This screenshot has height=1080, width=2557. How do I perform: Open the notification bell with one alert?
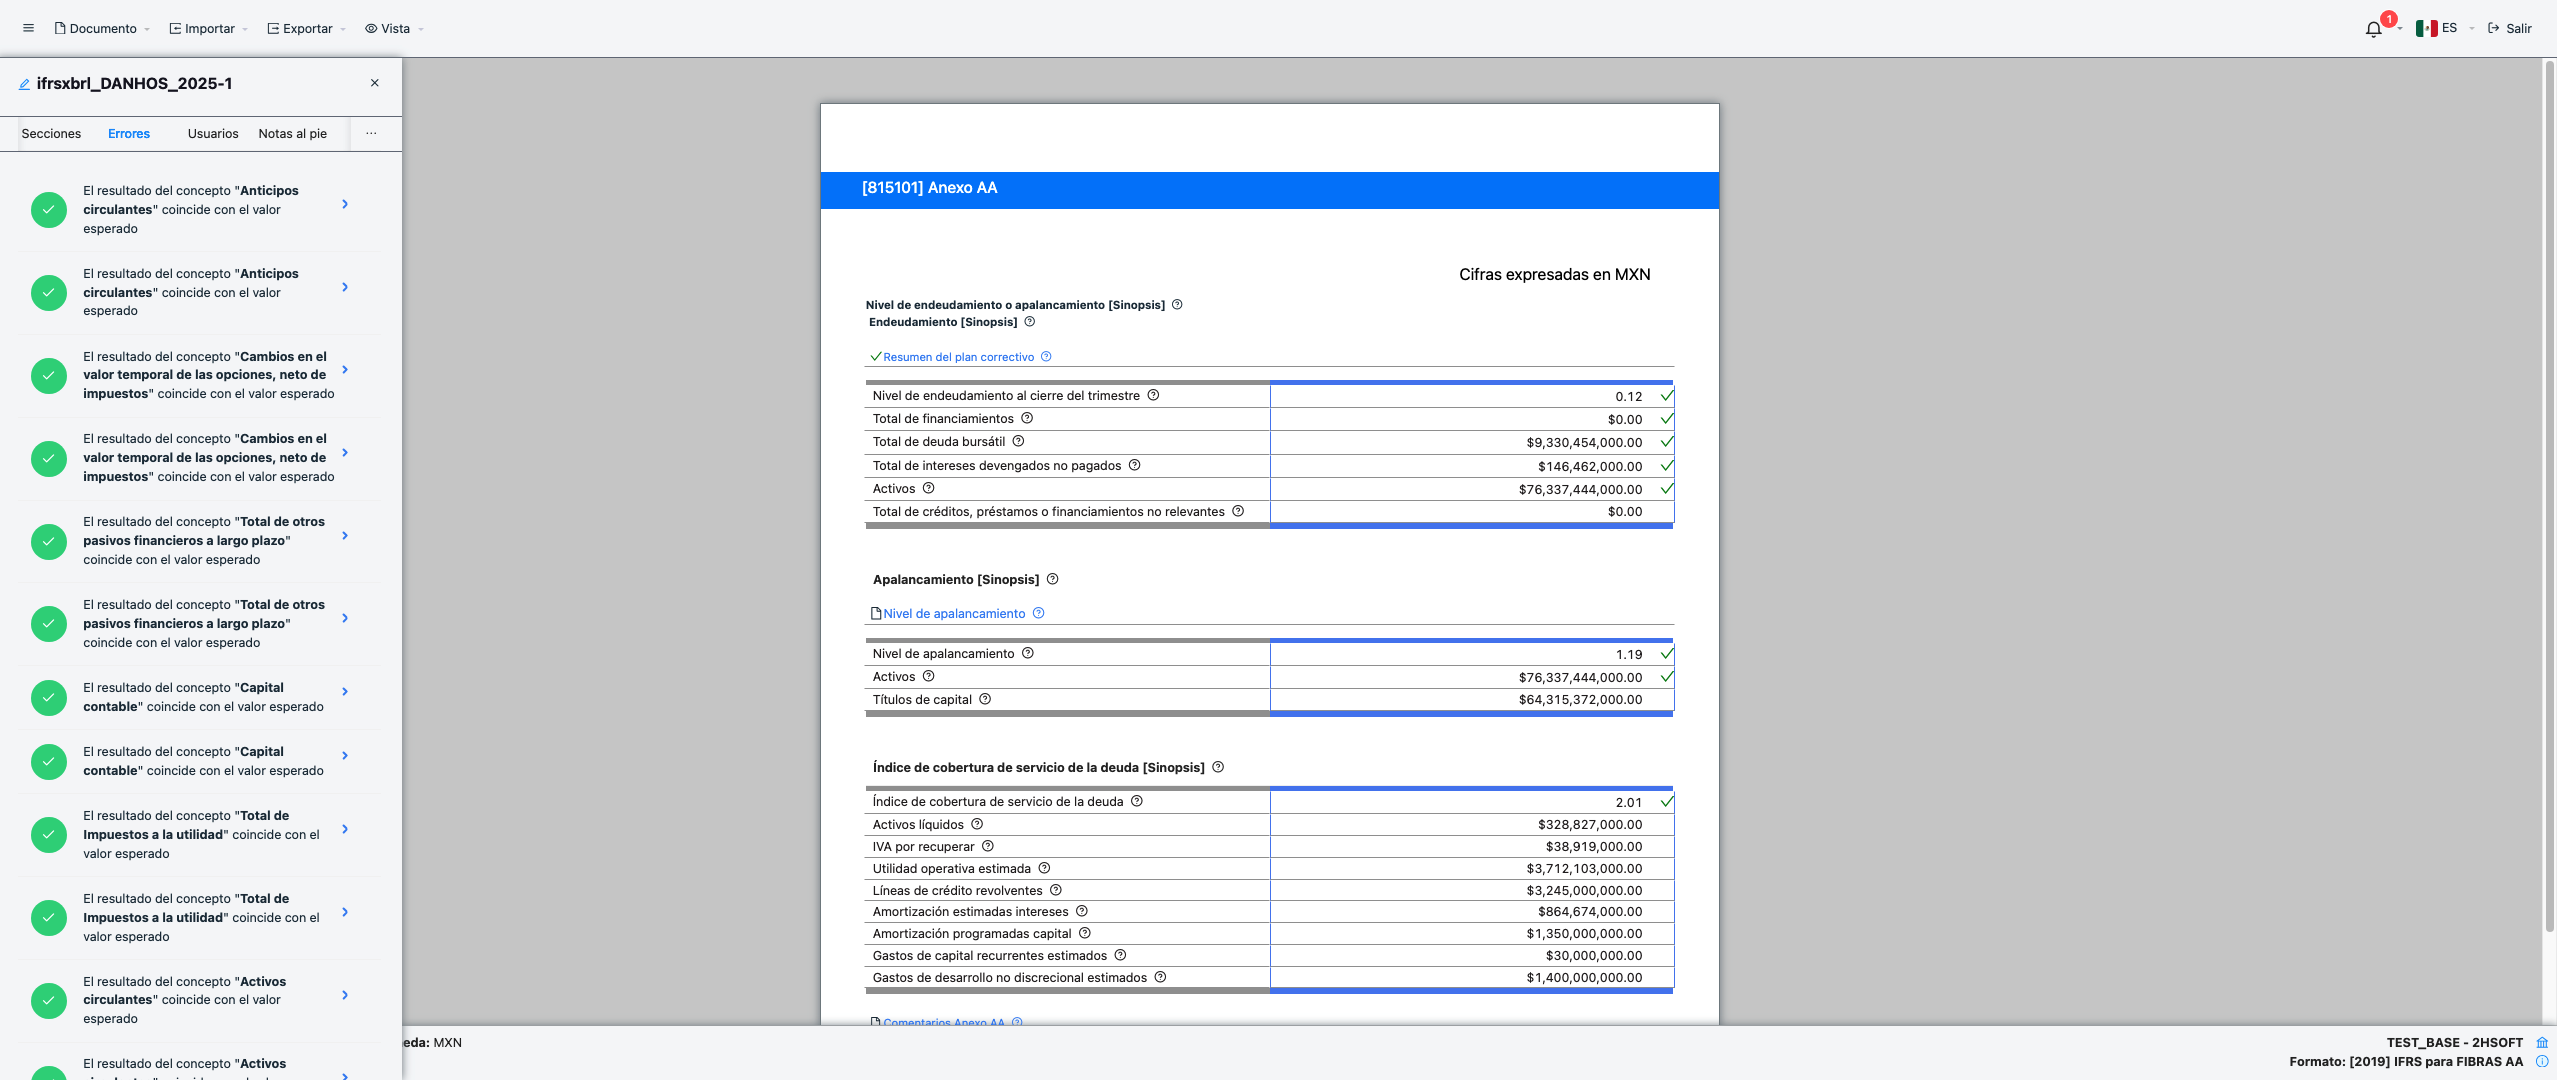[x=2374, y=28]
